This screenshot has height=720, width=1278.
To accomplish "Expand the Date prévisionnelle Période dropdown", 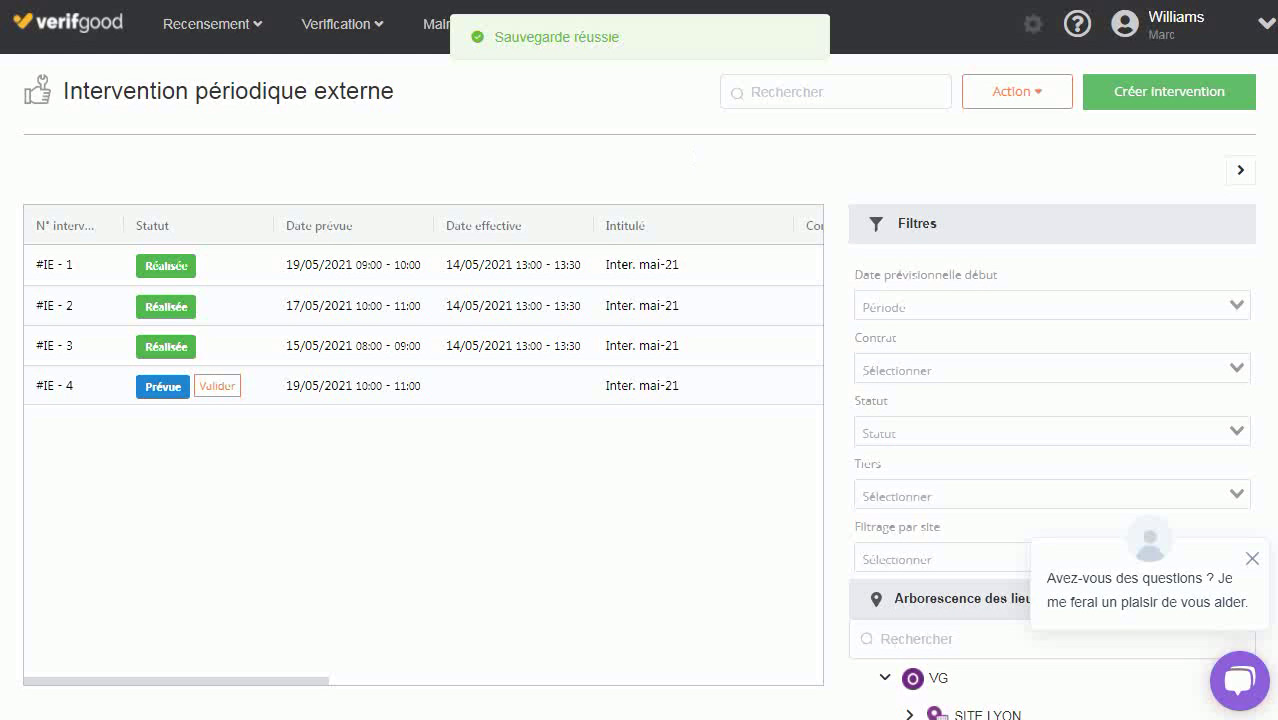I will pyautogui.click(x=1052, y=306).
